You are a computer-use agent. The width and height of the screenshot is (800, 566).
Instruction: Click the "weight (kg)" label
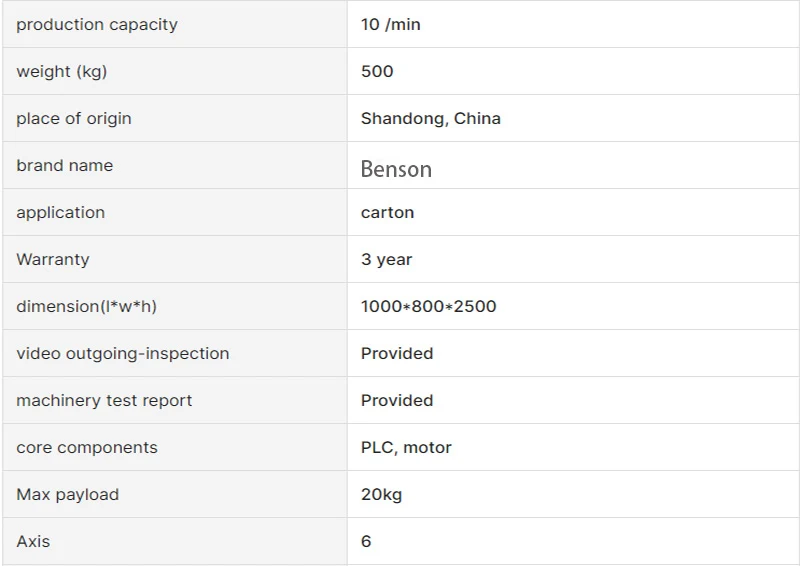[x=61, y=71]
